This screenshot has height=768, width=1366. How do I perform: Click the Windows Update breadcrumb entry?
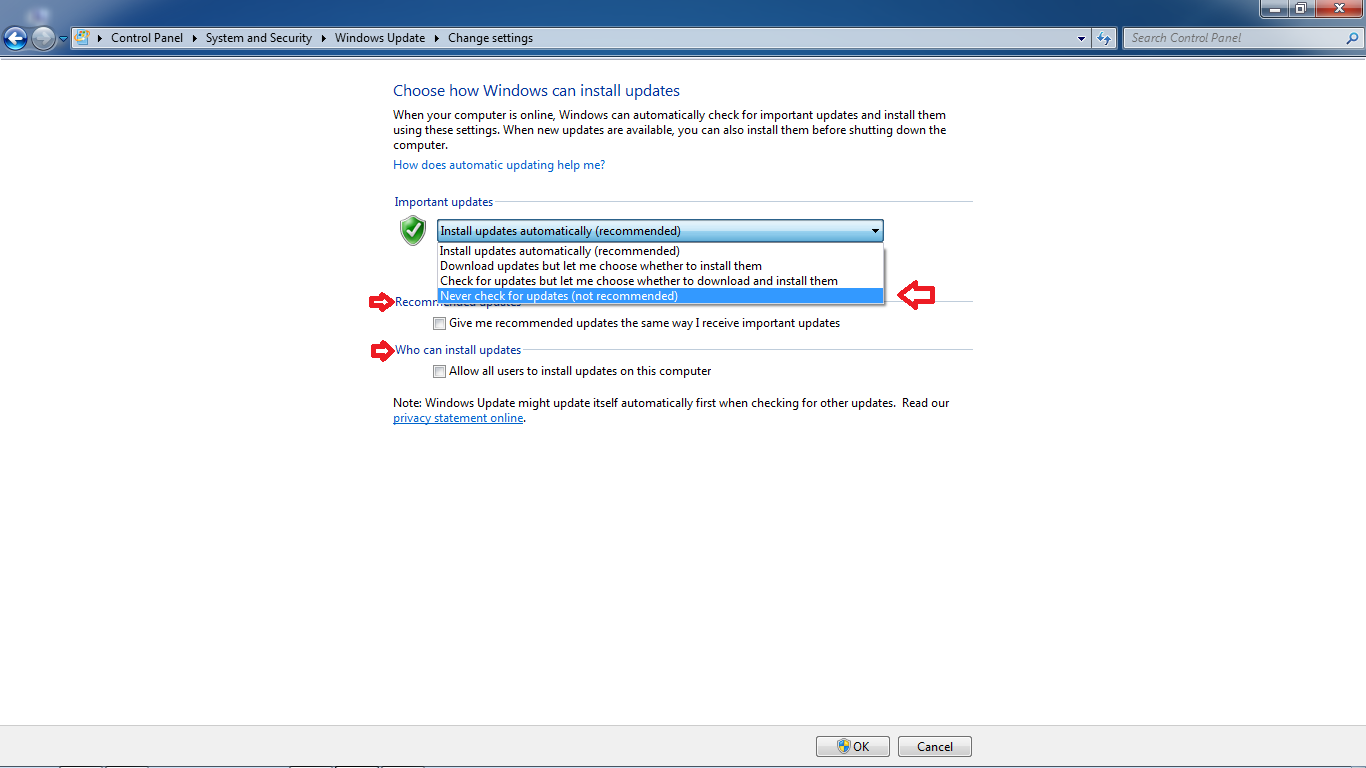380,37
